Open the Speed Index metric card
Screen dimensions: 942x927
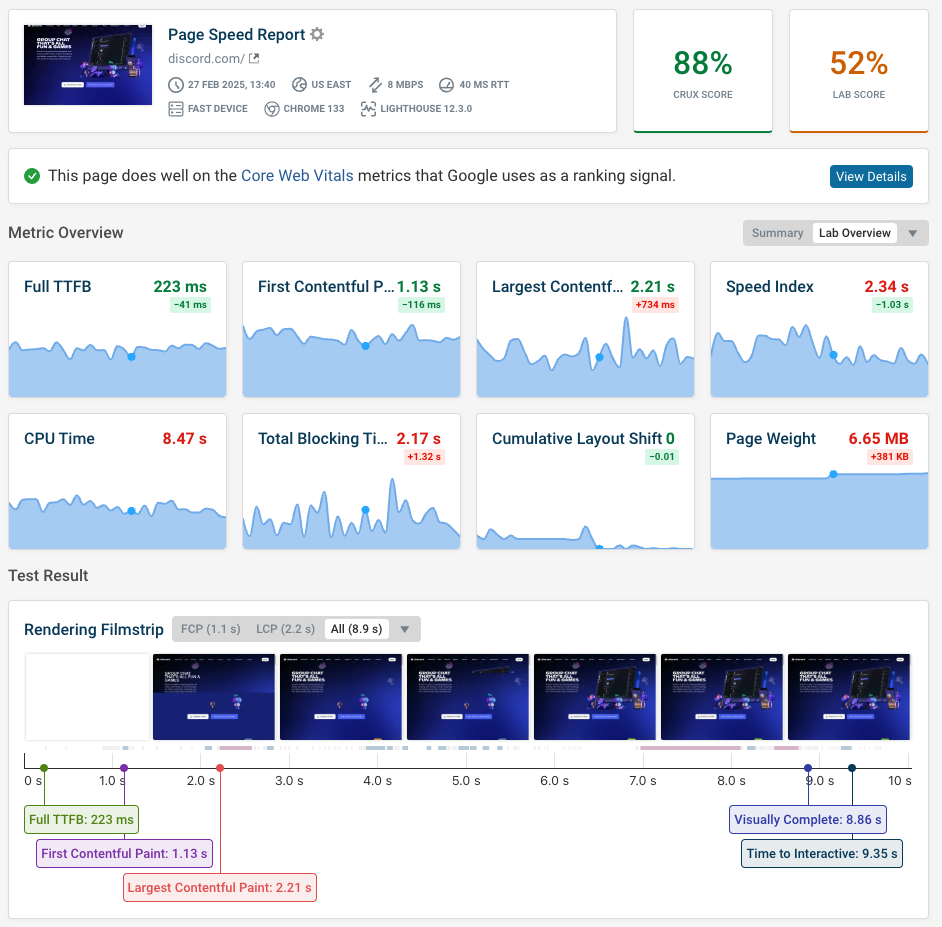(x=819, y=329)
